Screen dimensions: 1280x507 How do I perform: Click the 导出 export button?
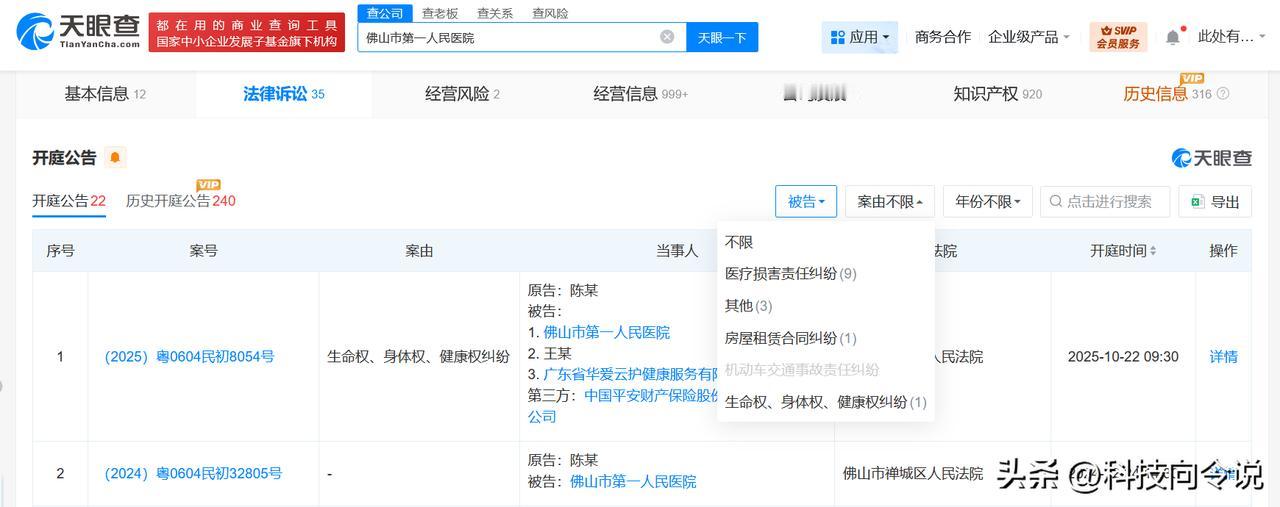coord(1215,201)
